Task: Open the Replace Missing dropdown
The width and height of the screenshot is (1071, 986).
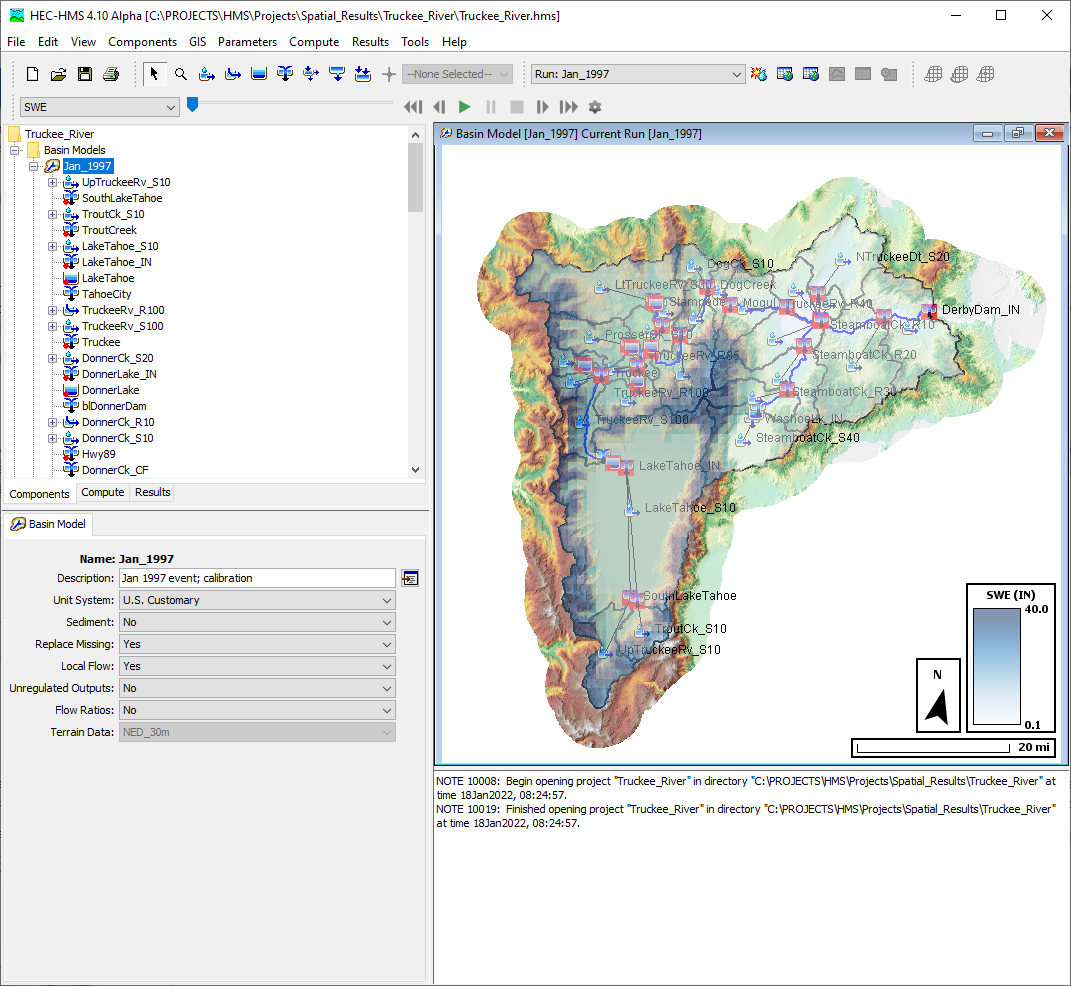Action: tap(258, 644)
